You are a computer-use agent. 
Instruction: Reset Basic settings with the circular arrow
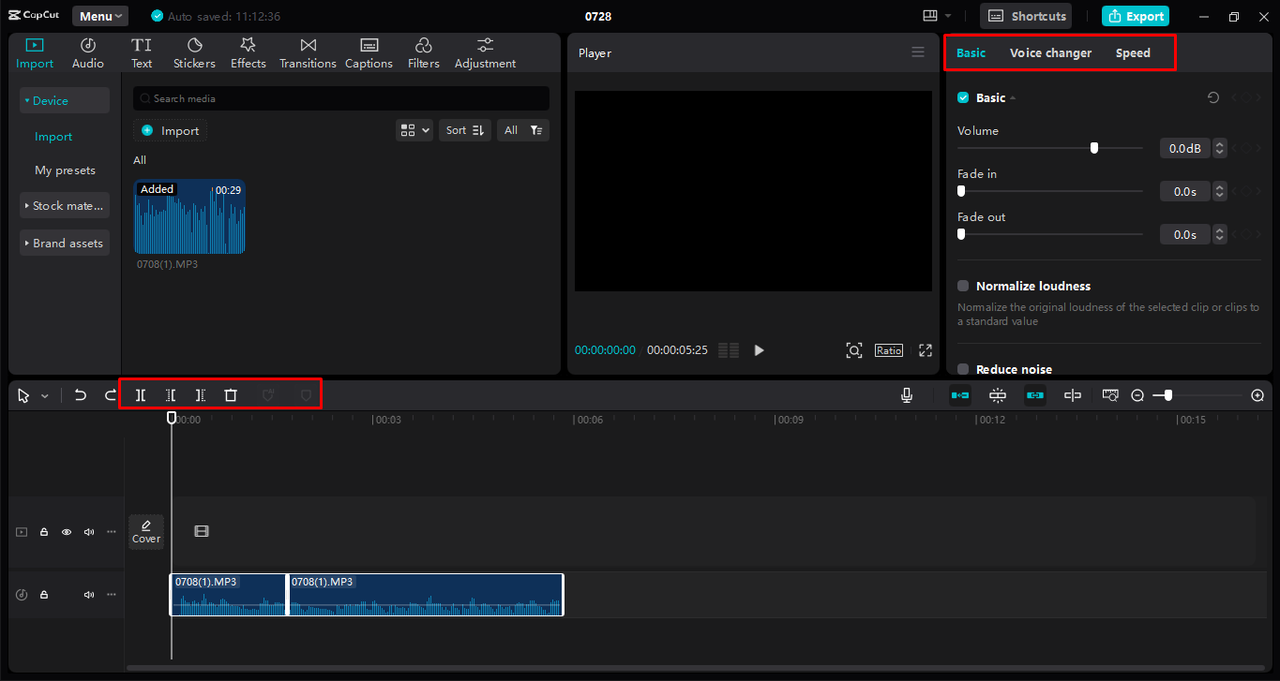click(1213, 97)
